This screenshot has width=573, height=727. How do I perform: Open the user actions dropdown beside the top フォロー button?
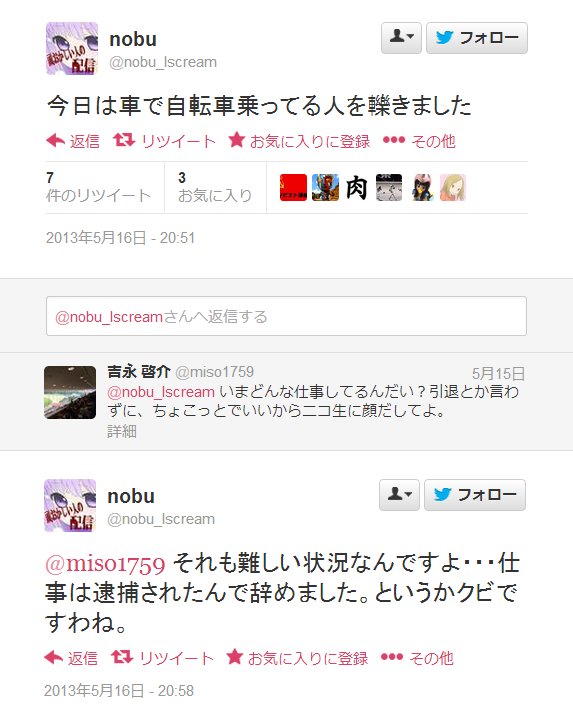pyautogui.click(x=401, y=38)
